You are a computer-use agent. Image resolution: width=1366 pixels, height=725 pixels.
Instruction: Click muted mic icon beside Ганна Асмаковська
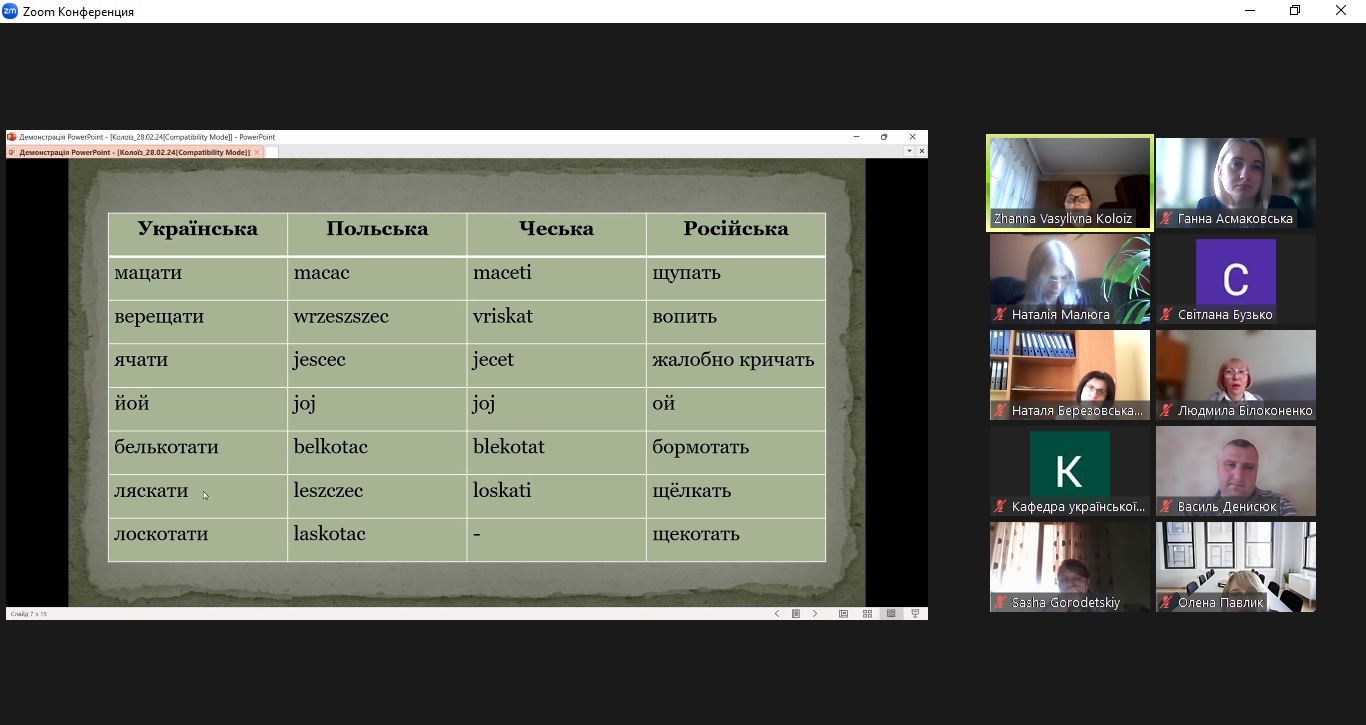point(1166,219)
